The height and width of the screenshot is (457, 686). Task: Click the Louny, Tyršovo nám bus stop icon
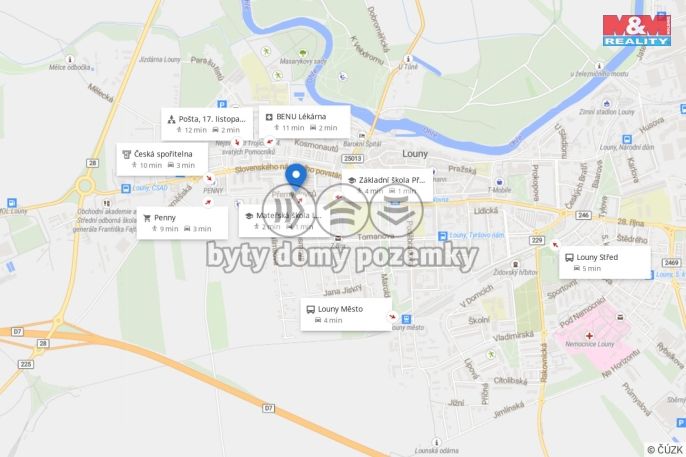click(443, 236)
